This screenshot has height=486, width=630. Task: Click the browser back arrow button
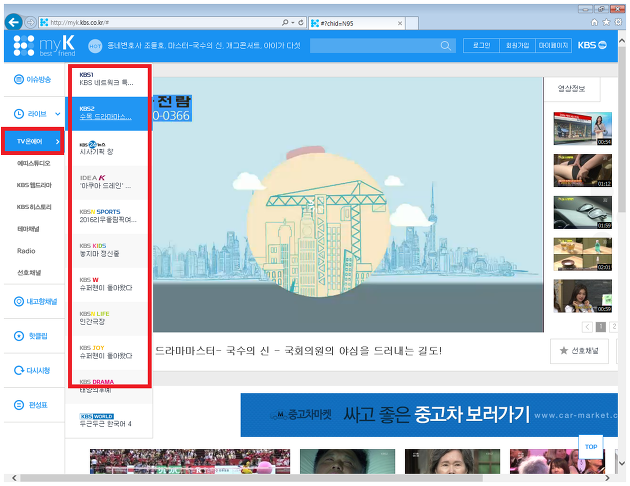point(13,22)
